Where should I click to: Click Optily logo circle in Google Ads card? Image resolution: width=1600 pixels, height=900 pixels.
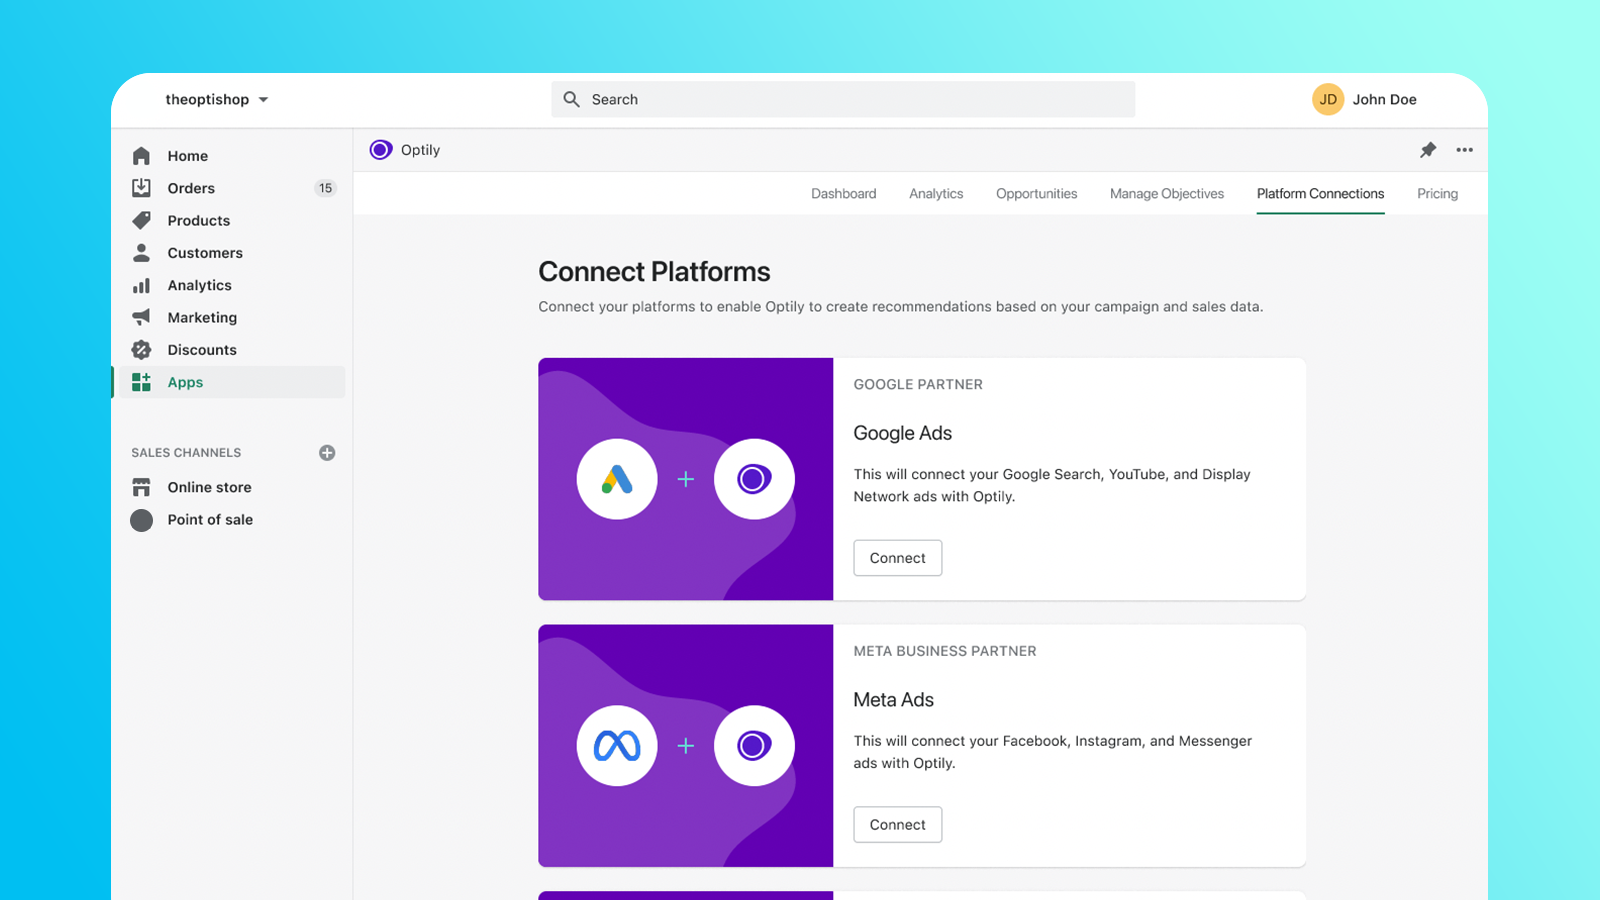coord(754,479)
